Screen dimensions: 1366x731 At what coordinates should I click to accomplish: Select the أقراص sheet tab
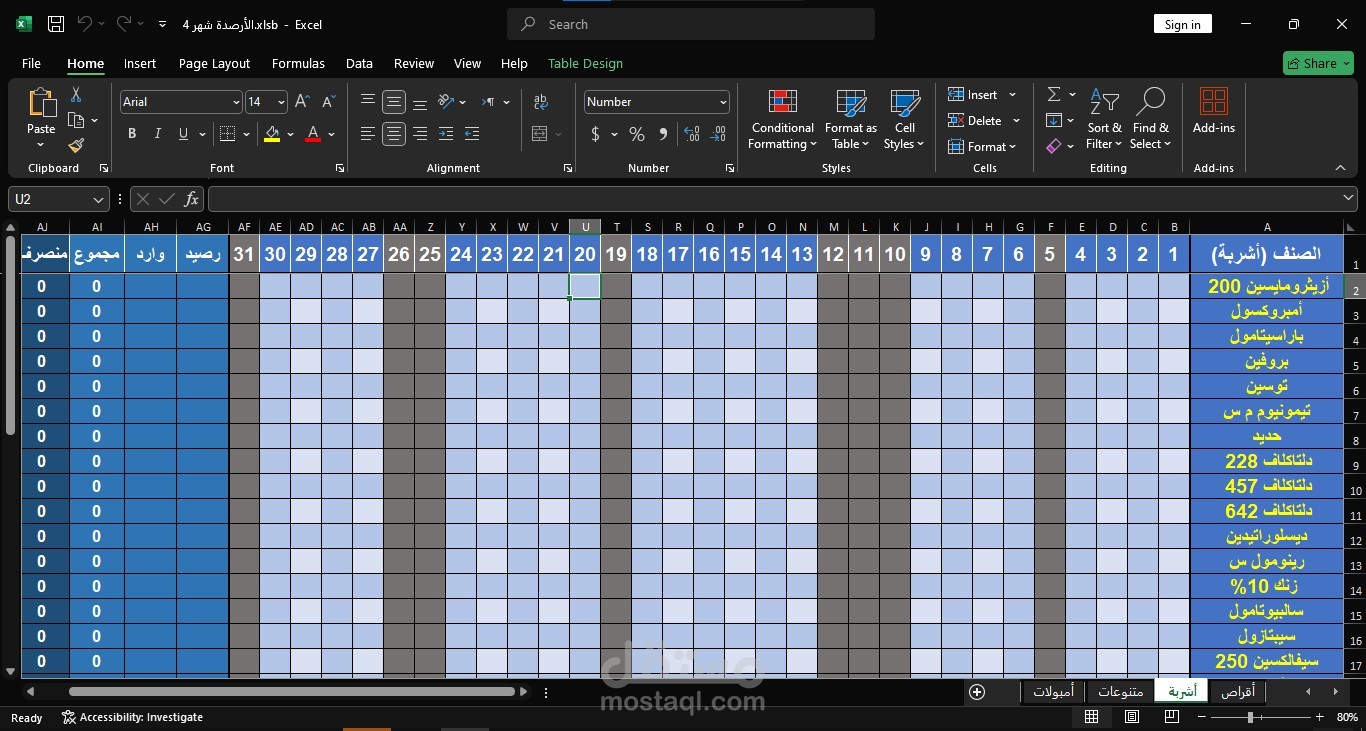(x=1237, y=692)
